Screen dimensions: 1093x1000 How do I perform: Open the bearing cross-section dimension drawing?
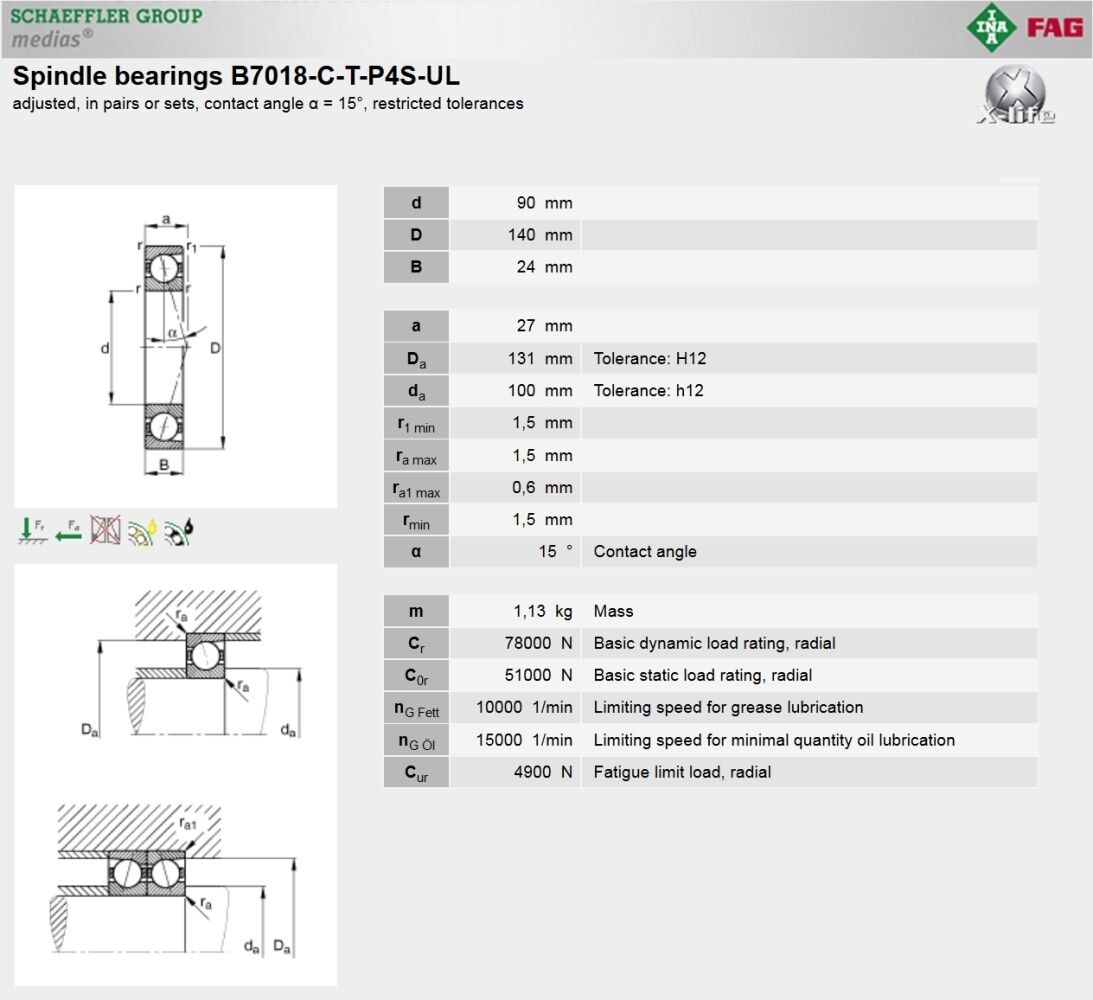point(175,346)
